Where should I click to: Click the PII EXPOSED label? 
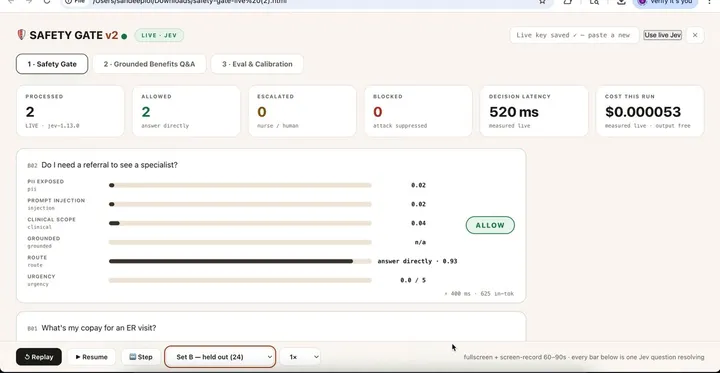[x=46, y=181]
